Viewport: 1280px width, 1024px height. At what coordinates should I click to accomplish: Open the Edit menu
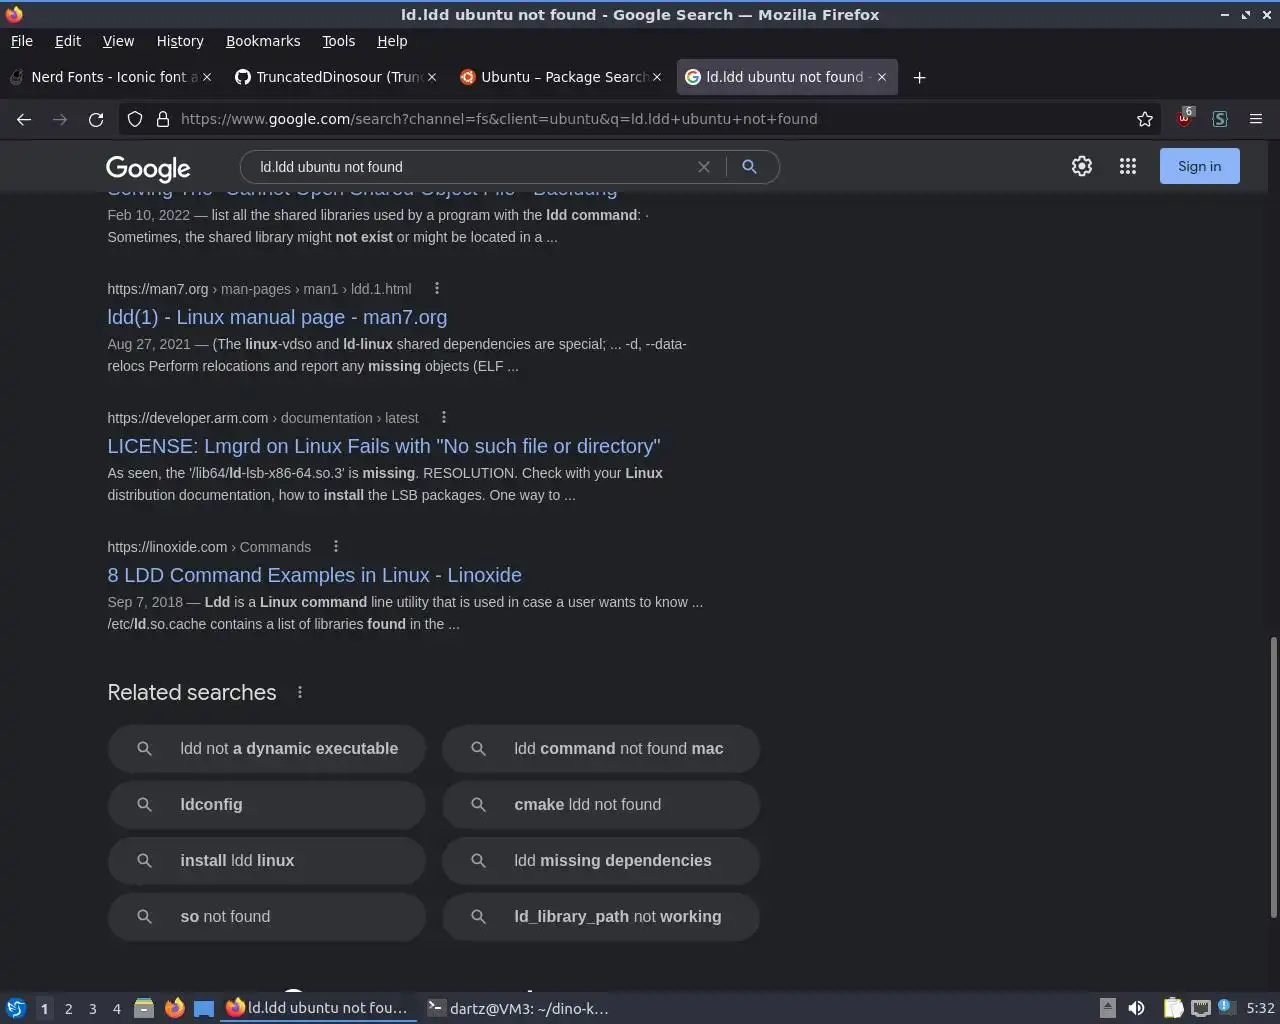(x=68, y=41)
